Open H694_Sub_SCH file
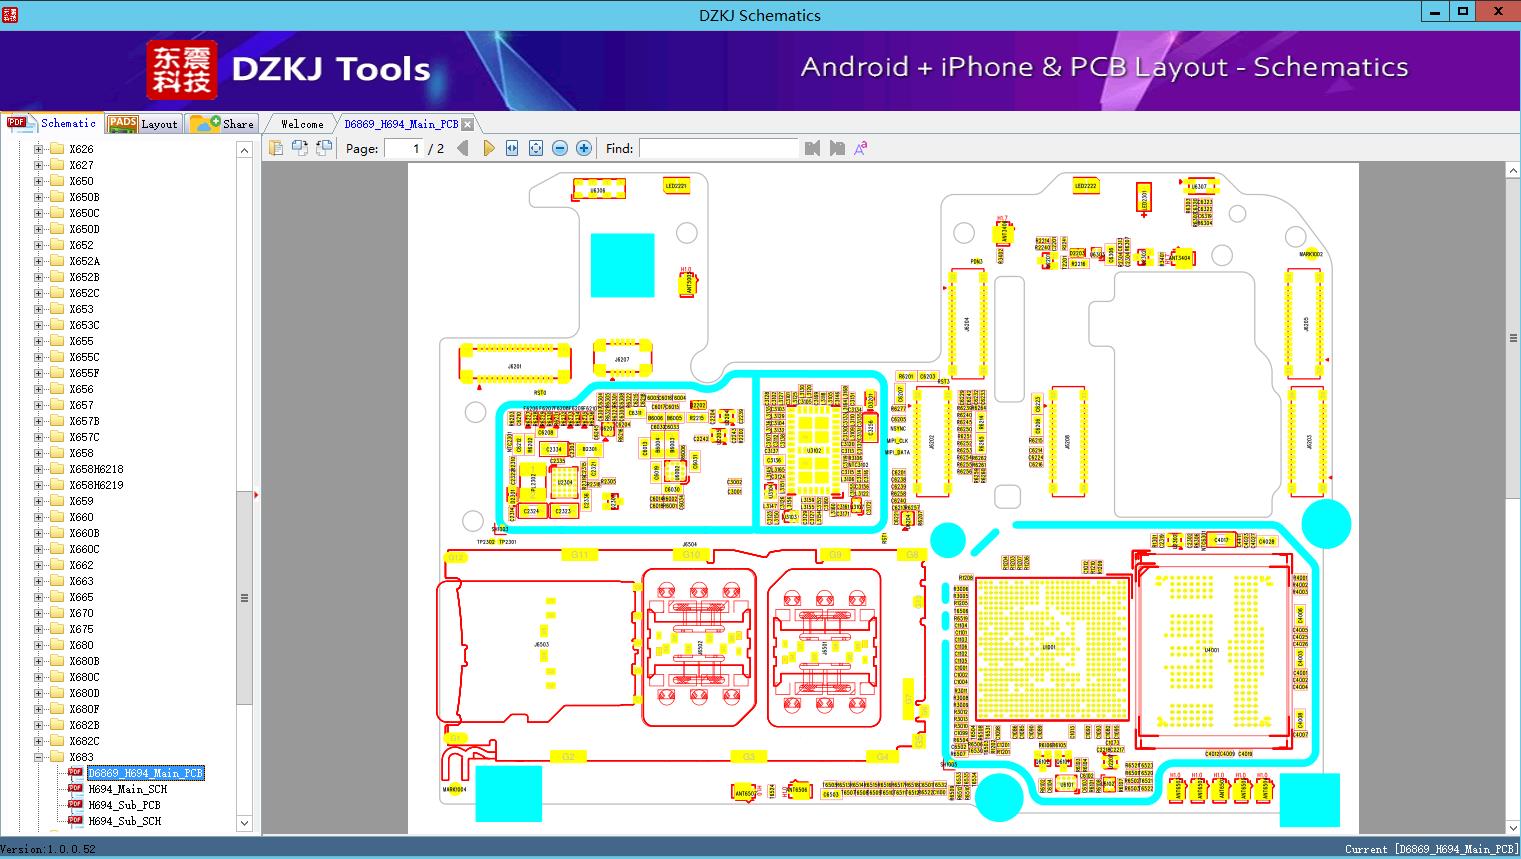This screenshot has height=859, width=1521. [x=124, y=821]
